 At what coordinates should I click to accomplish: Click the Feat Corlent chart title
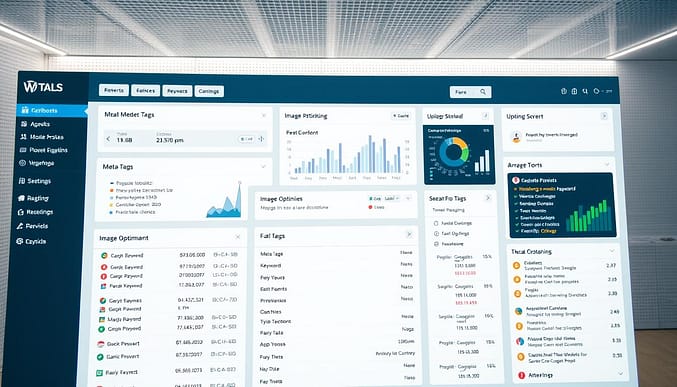click(x=302, y=133)
